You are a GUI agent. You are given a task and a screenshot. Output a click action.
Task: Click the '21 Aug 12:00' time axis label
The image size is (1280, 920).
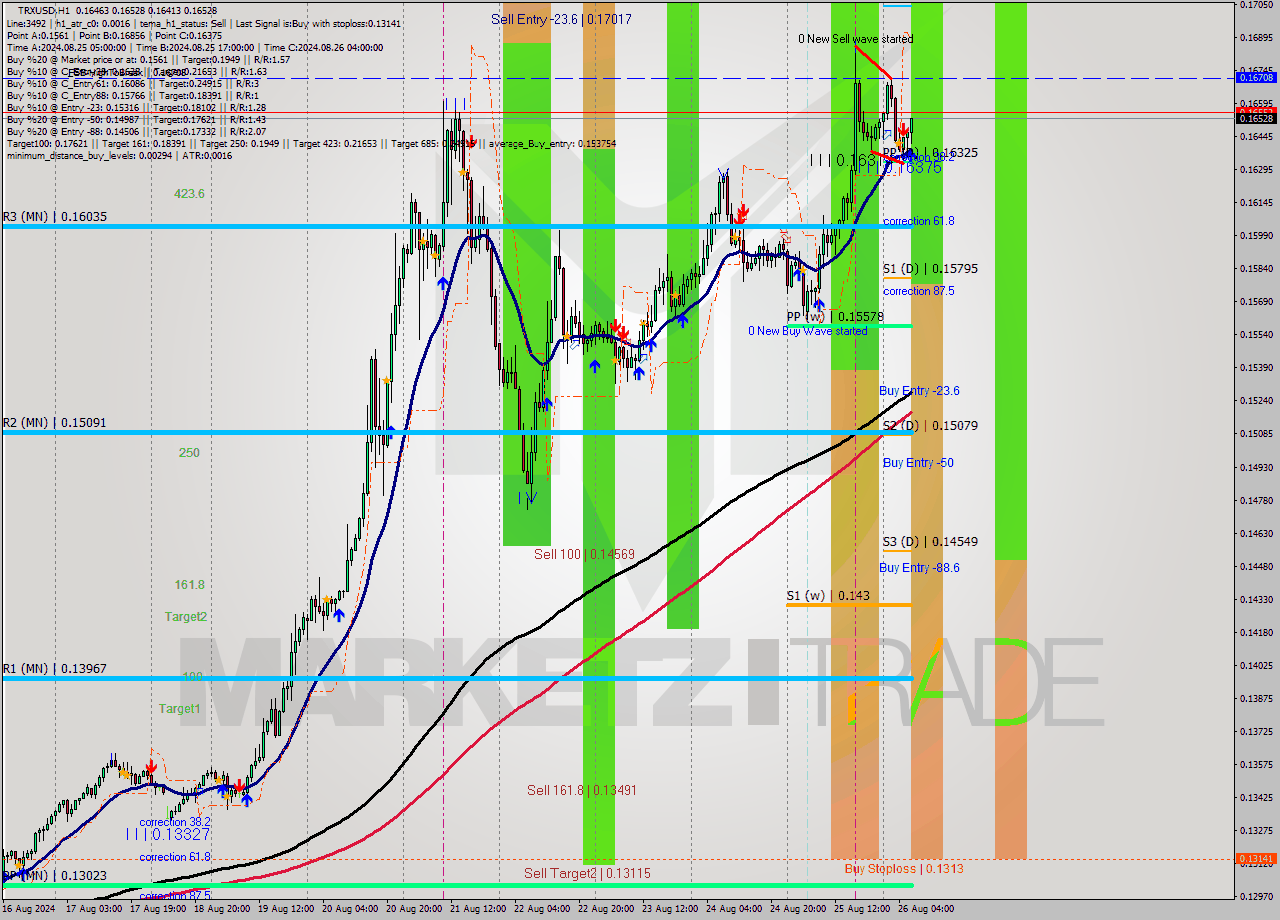pos(479,909)
